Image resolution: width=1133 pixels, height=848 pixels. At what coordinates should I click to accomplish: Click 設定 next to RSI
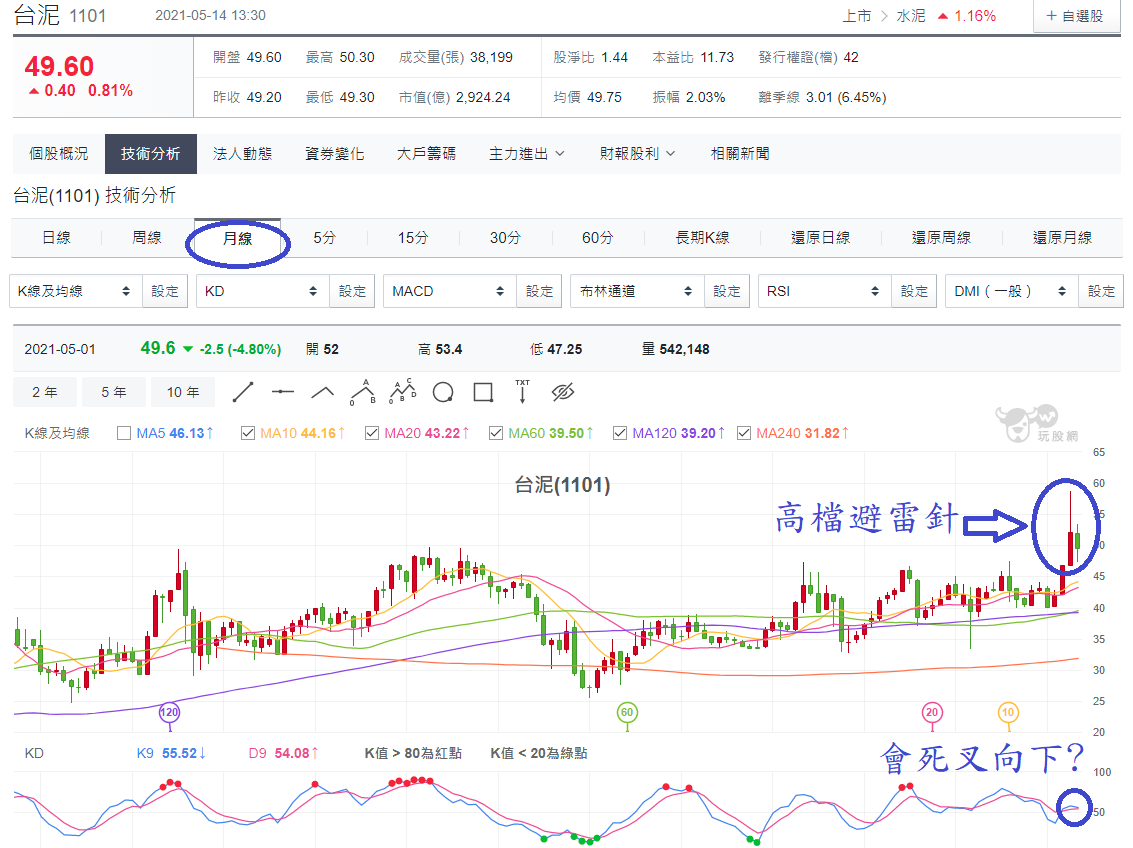click(x=913, y=291)
